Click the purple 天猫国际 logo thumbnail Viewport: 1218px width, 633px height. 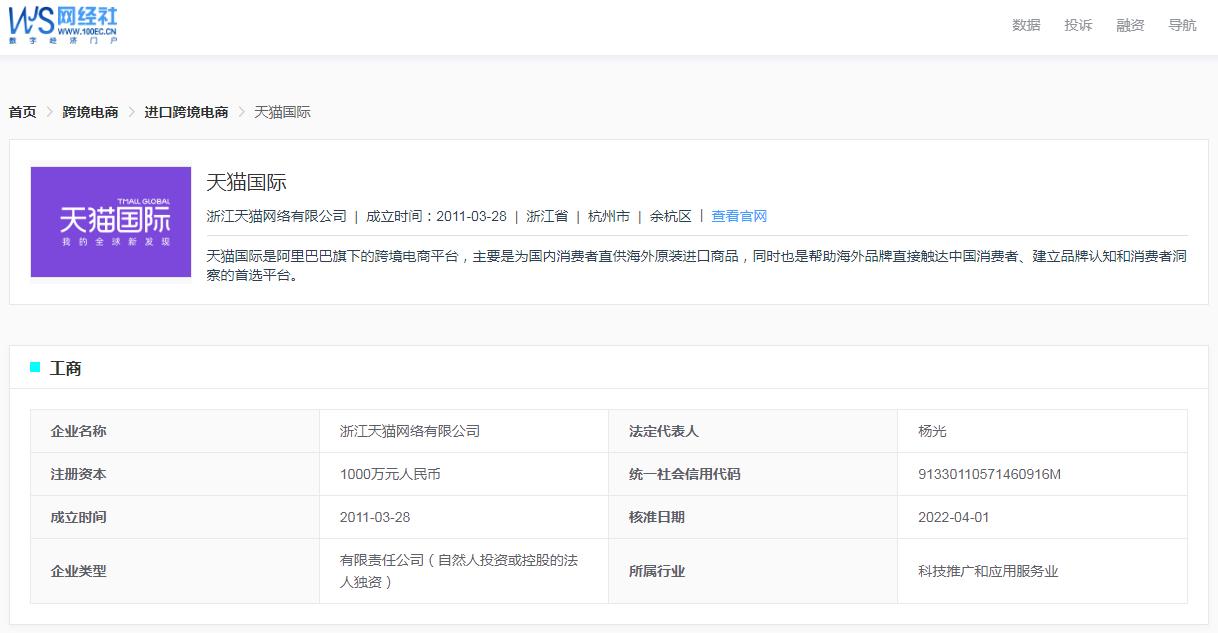(110, 221)
